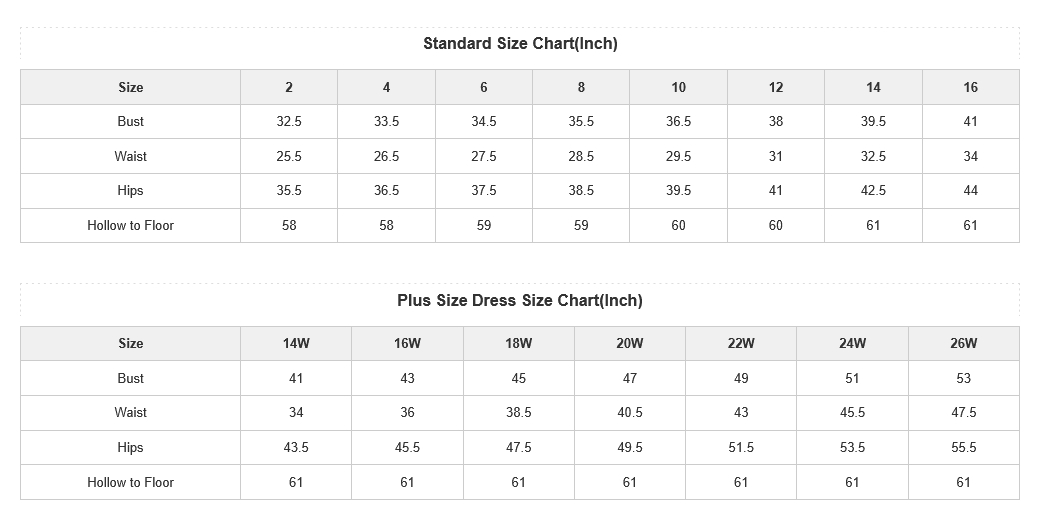Viewport: 1039px width, 515px height.
Task: Select the 45.5 hips value for 16W
Action: click(407, 447)
